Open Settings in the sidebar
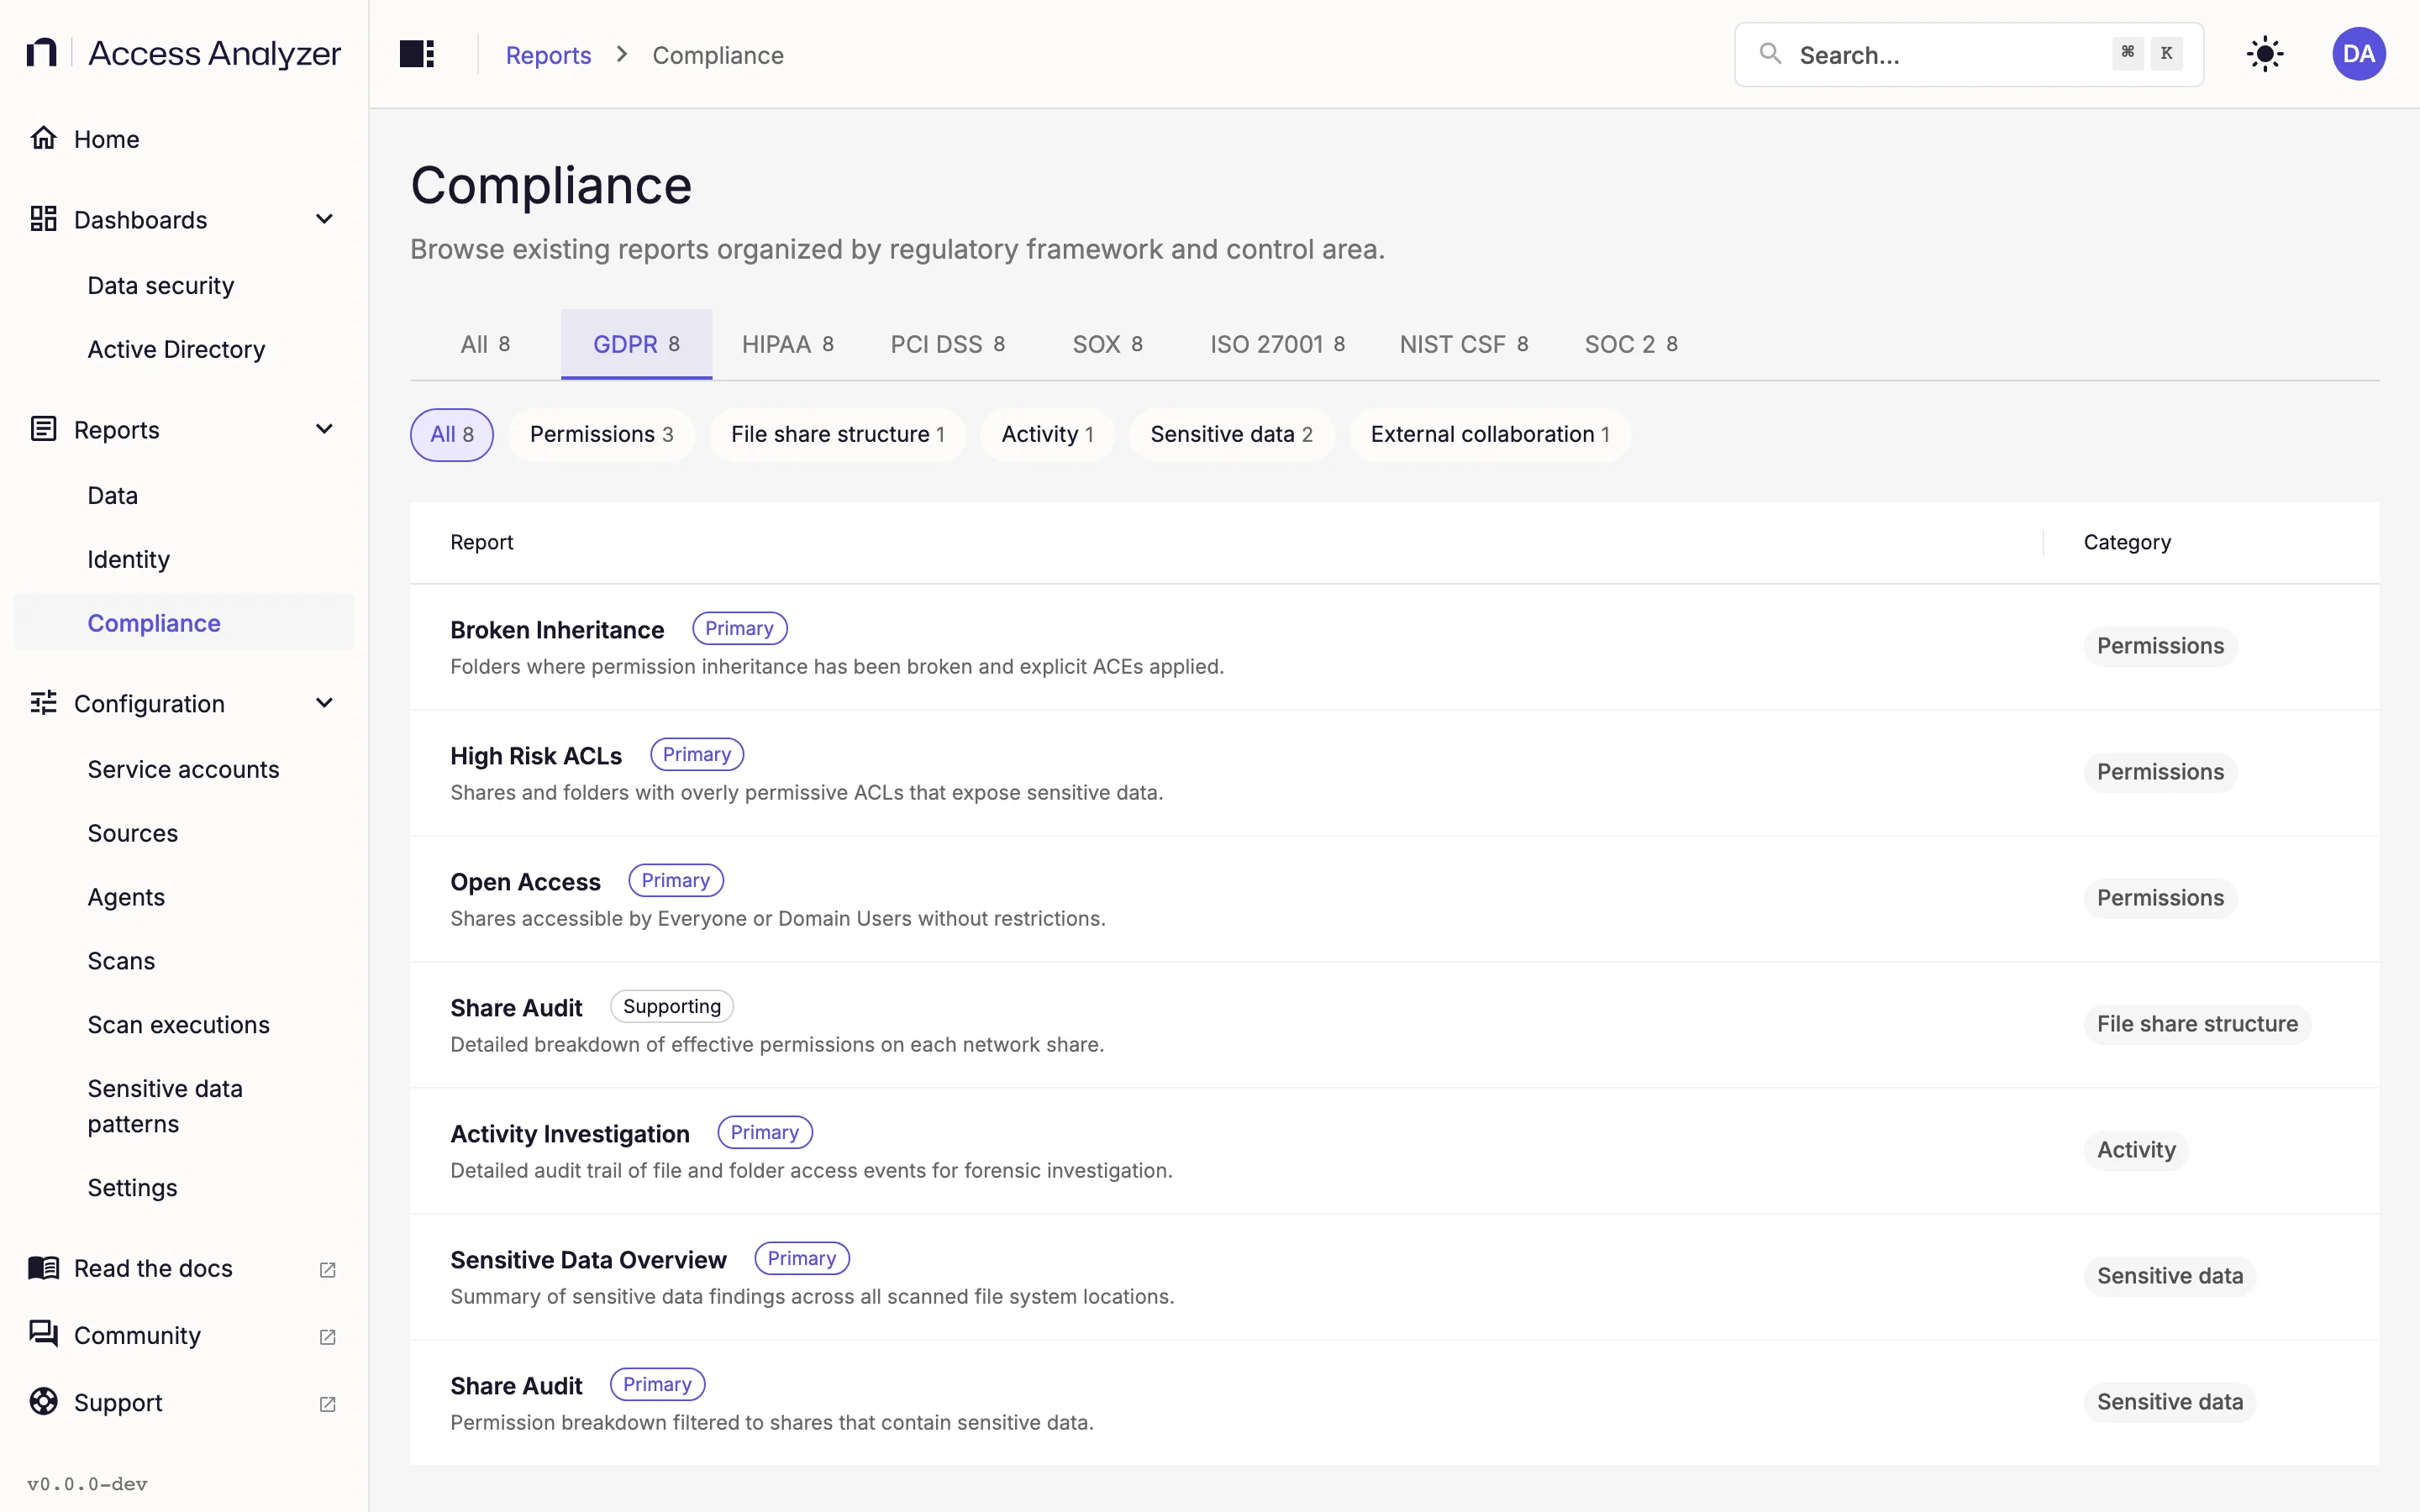Screen dimensions: 2420x1512 184,1187
